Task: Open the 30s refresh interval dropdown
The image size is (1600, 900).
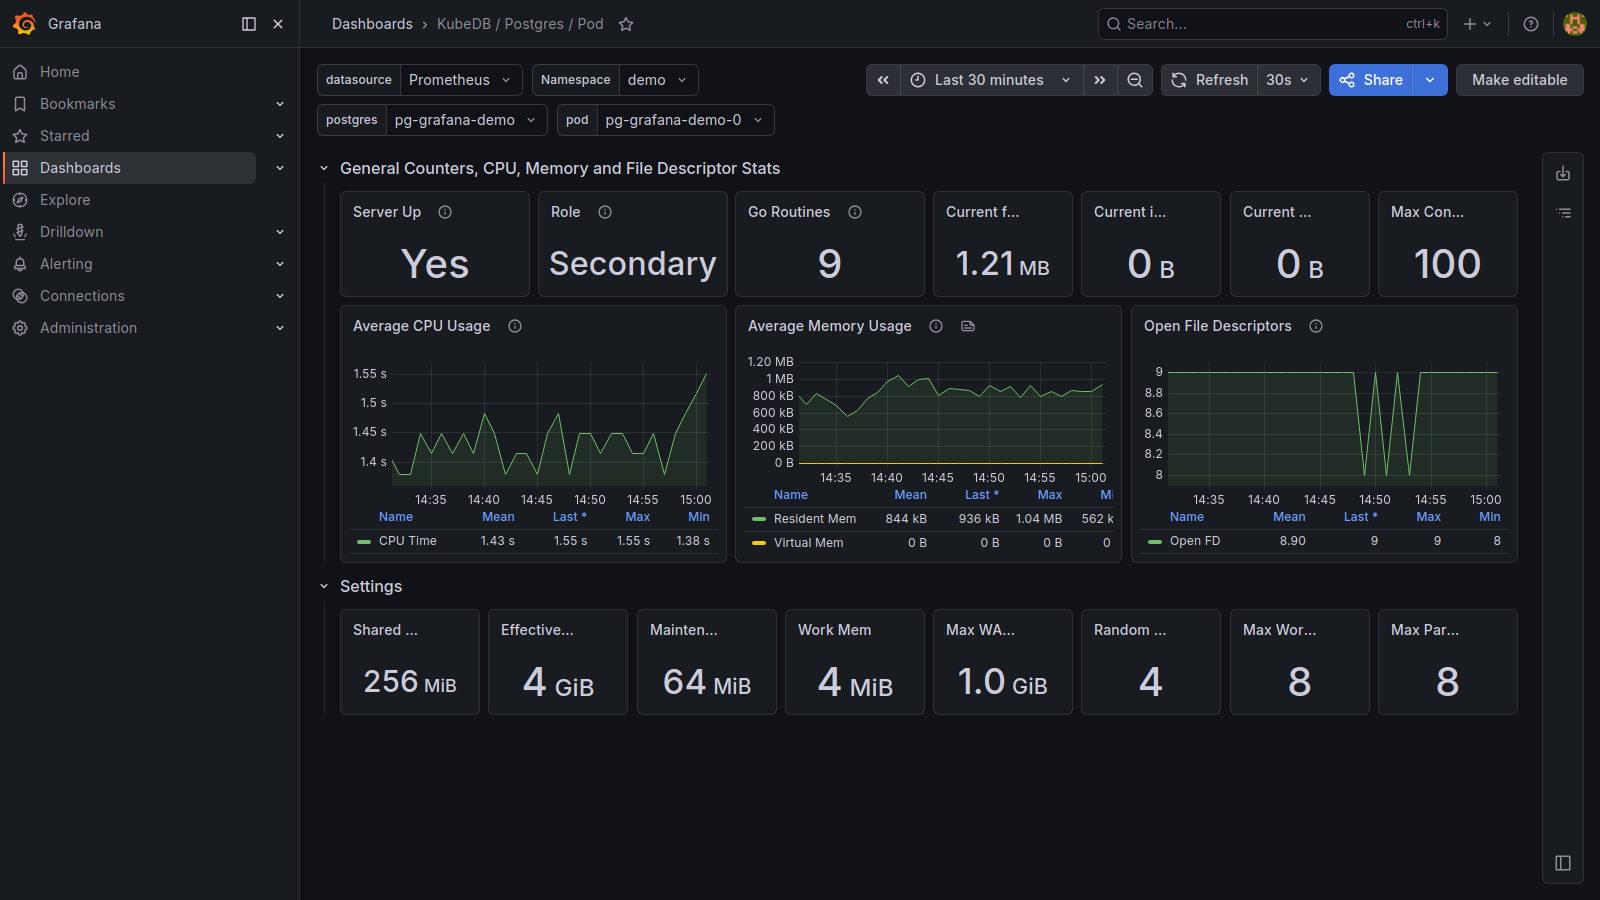Action: click(x=1288, y=80)
